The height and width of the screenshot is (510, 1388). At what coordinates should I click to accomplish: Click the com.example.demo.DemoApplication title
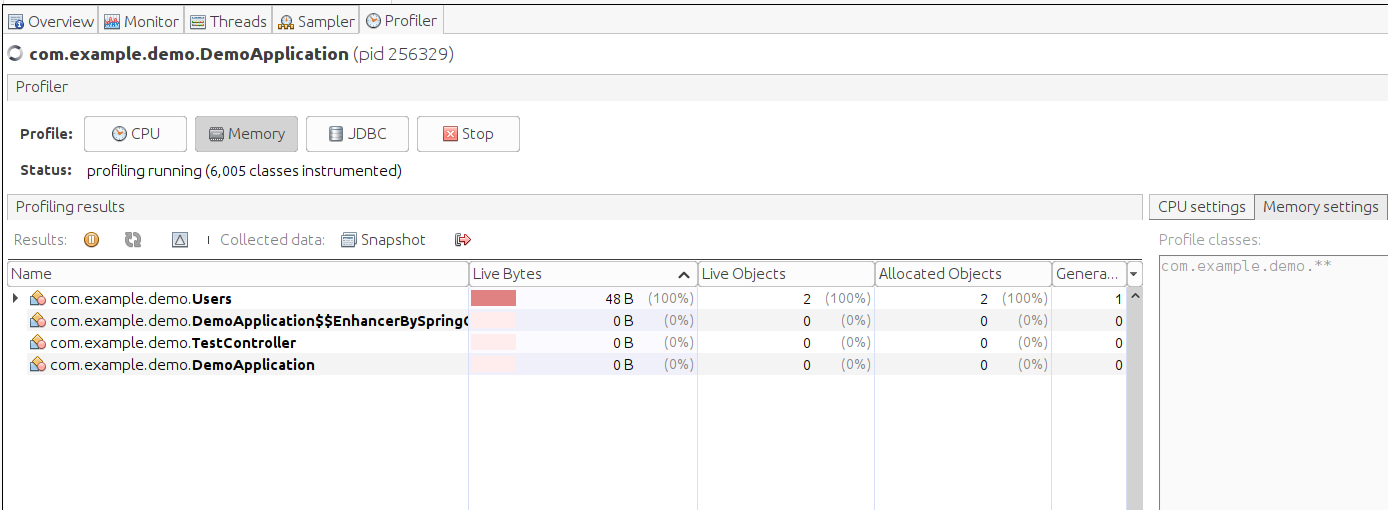(x=189, y=54)
